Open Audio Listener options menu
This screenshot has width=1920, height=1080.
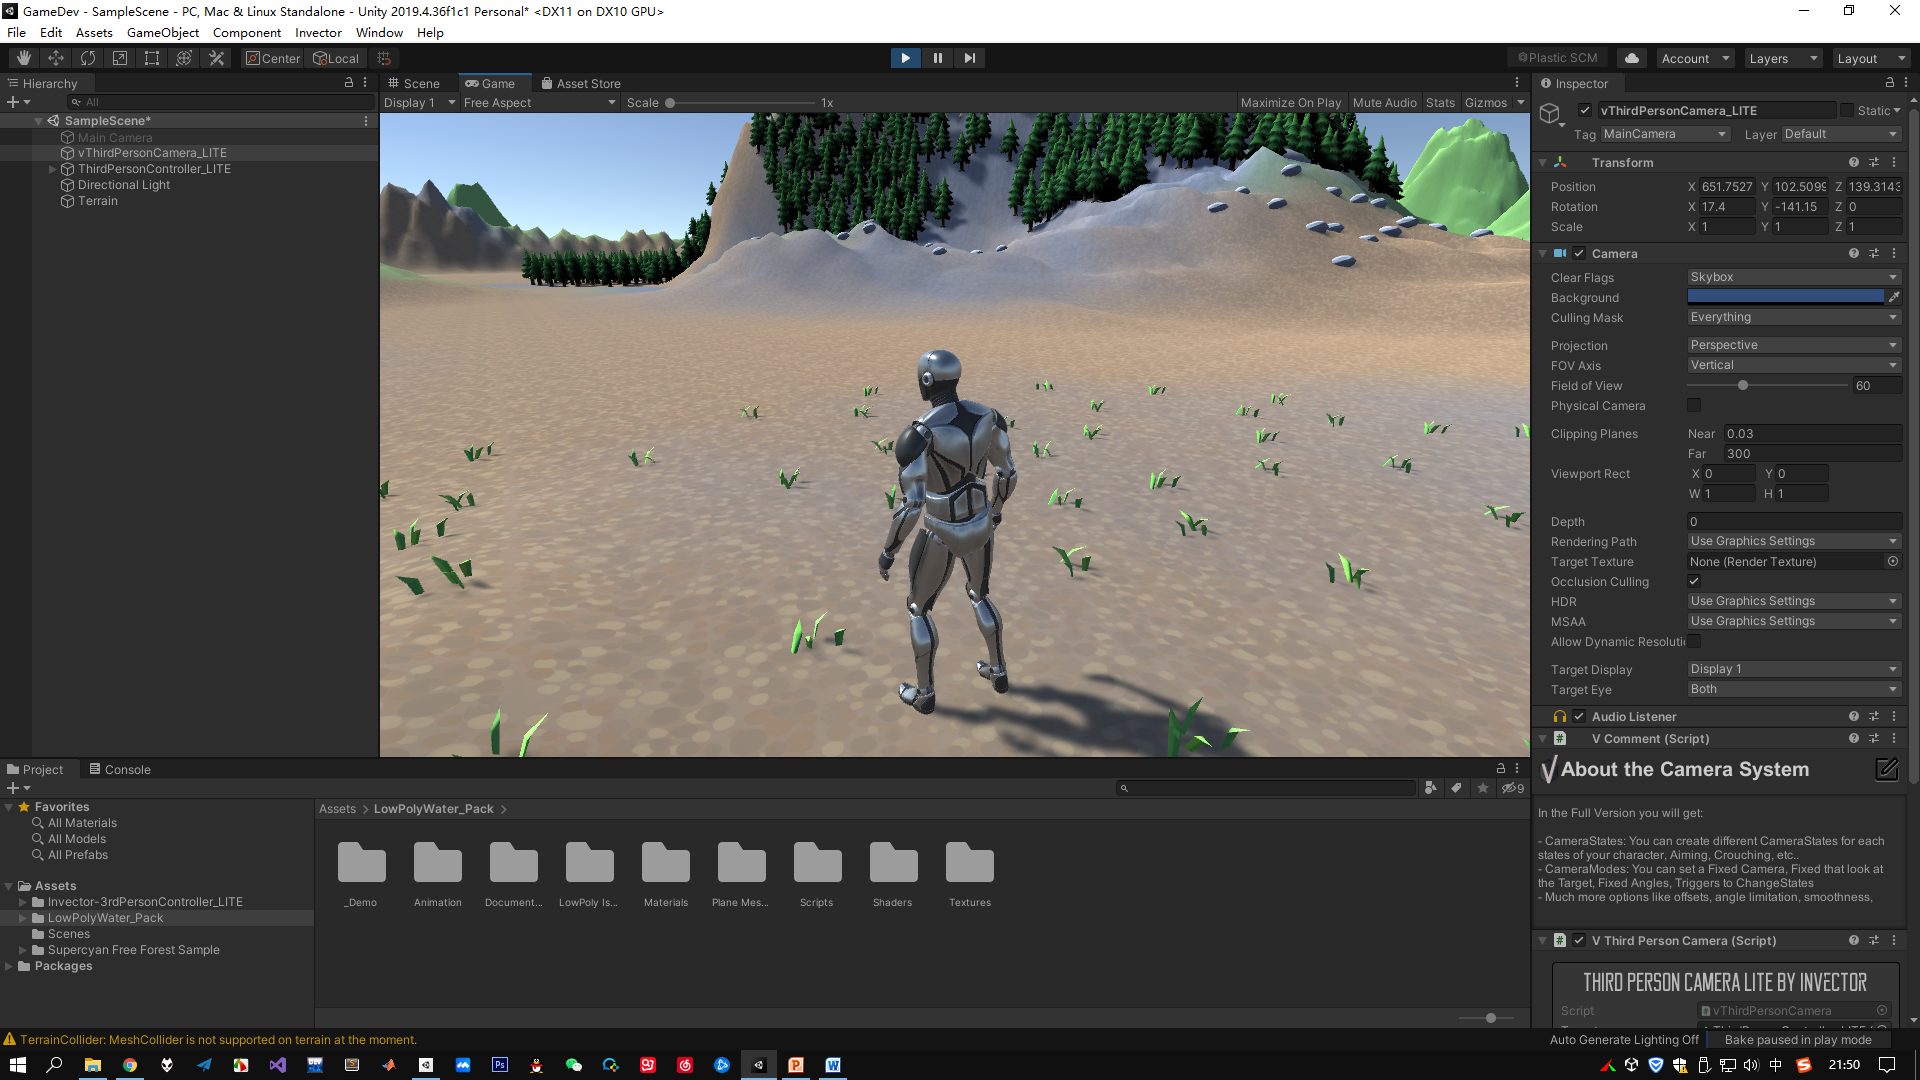click(x=1894, y=716)
